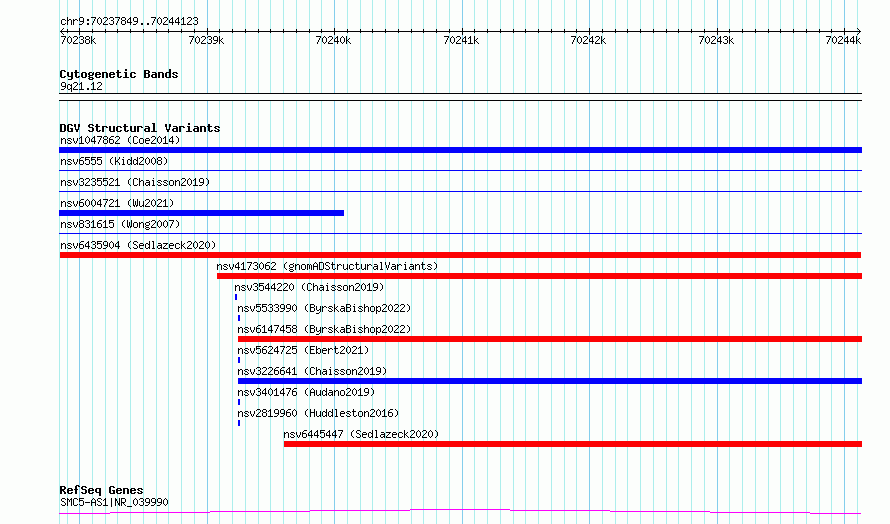Image resolution: width=890 pixels, height=524 pixels.
Task: Select the blue nsv3226641 variant bar
Action: click(550, 381)
